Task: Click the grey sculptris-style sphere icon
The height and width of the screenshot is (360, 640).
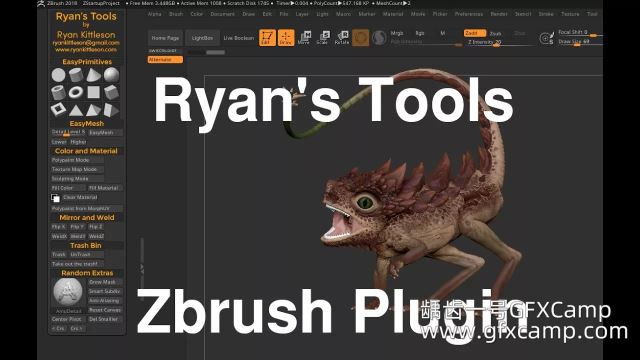Action: click(379, 38)
